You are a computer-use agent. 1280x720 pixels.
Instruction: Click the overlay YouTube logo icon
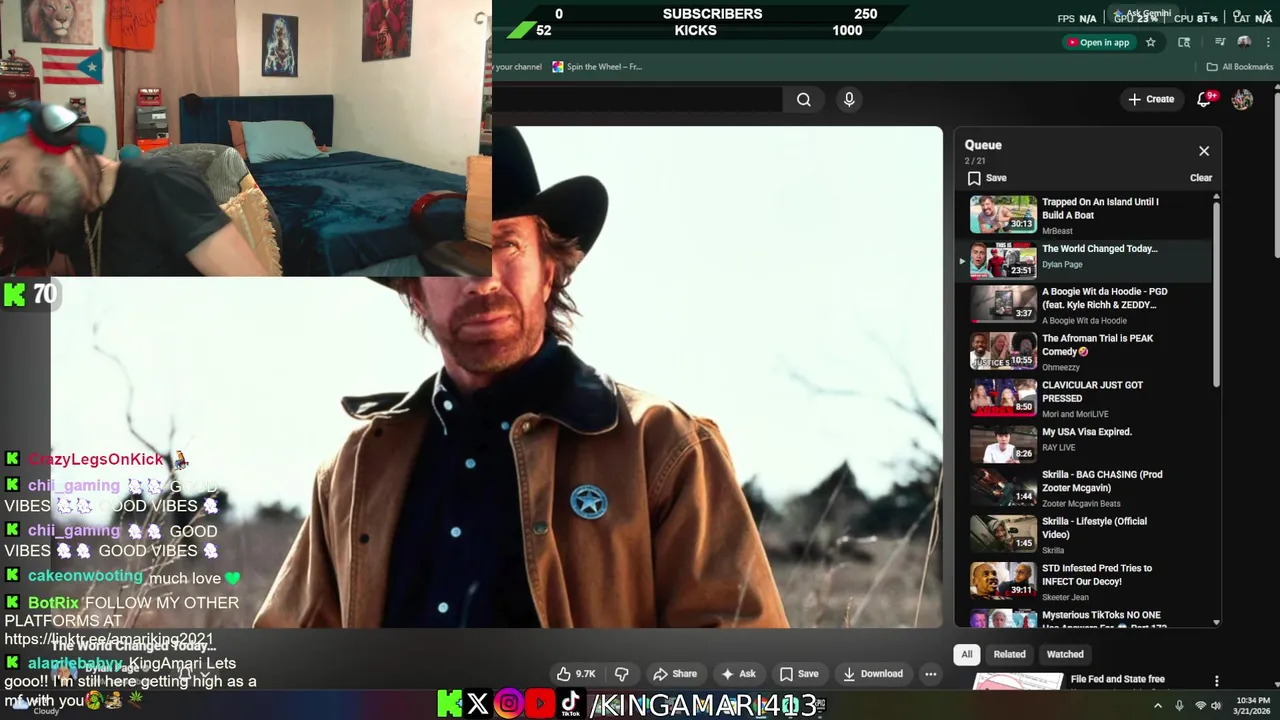click(540, 704)
